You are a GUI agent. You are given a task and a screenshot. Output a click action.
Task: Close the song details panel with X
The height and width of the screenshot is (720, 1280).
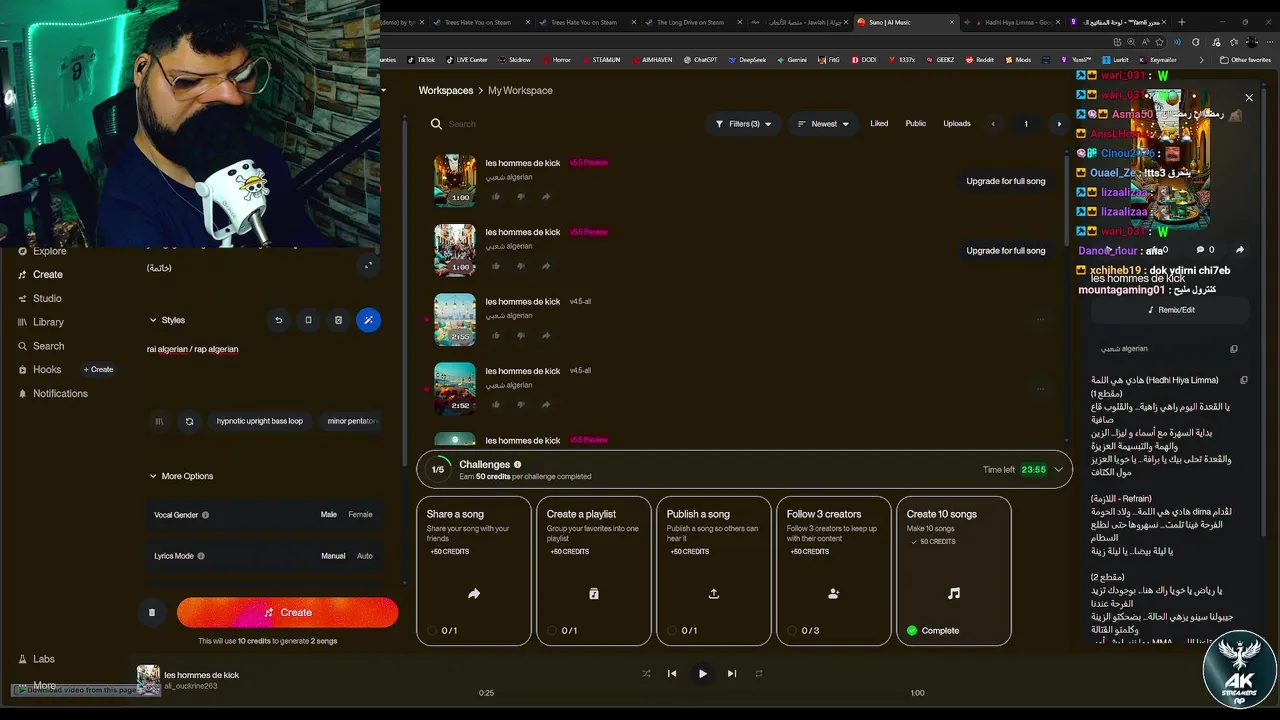[x=1249, y=98]
